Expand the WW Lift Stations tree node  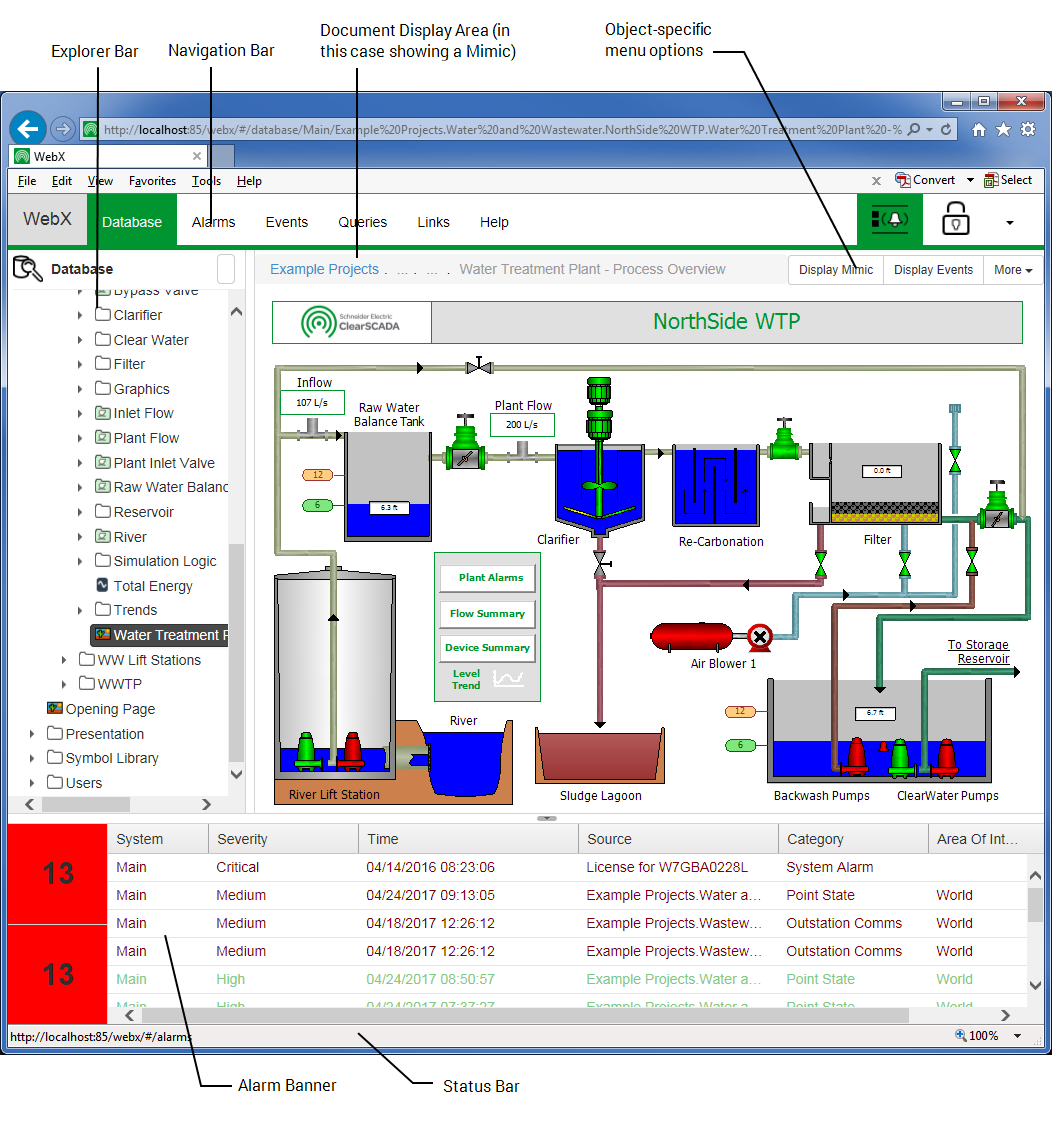[65, 659]
